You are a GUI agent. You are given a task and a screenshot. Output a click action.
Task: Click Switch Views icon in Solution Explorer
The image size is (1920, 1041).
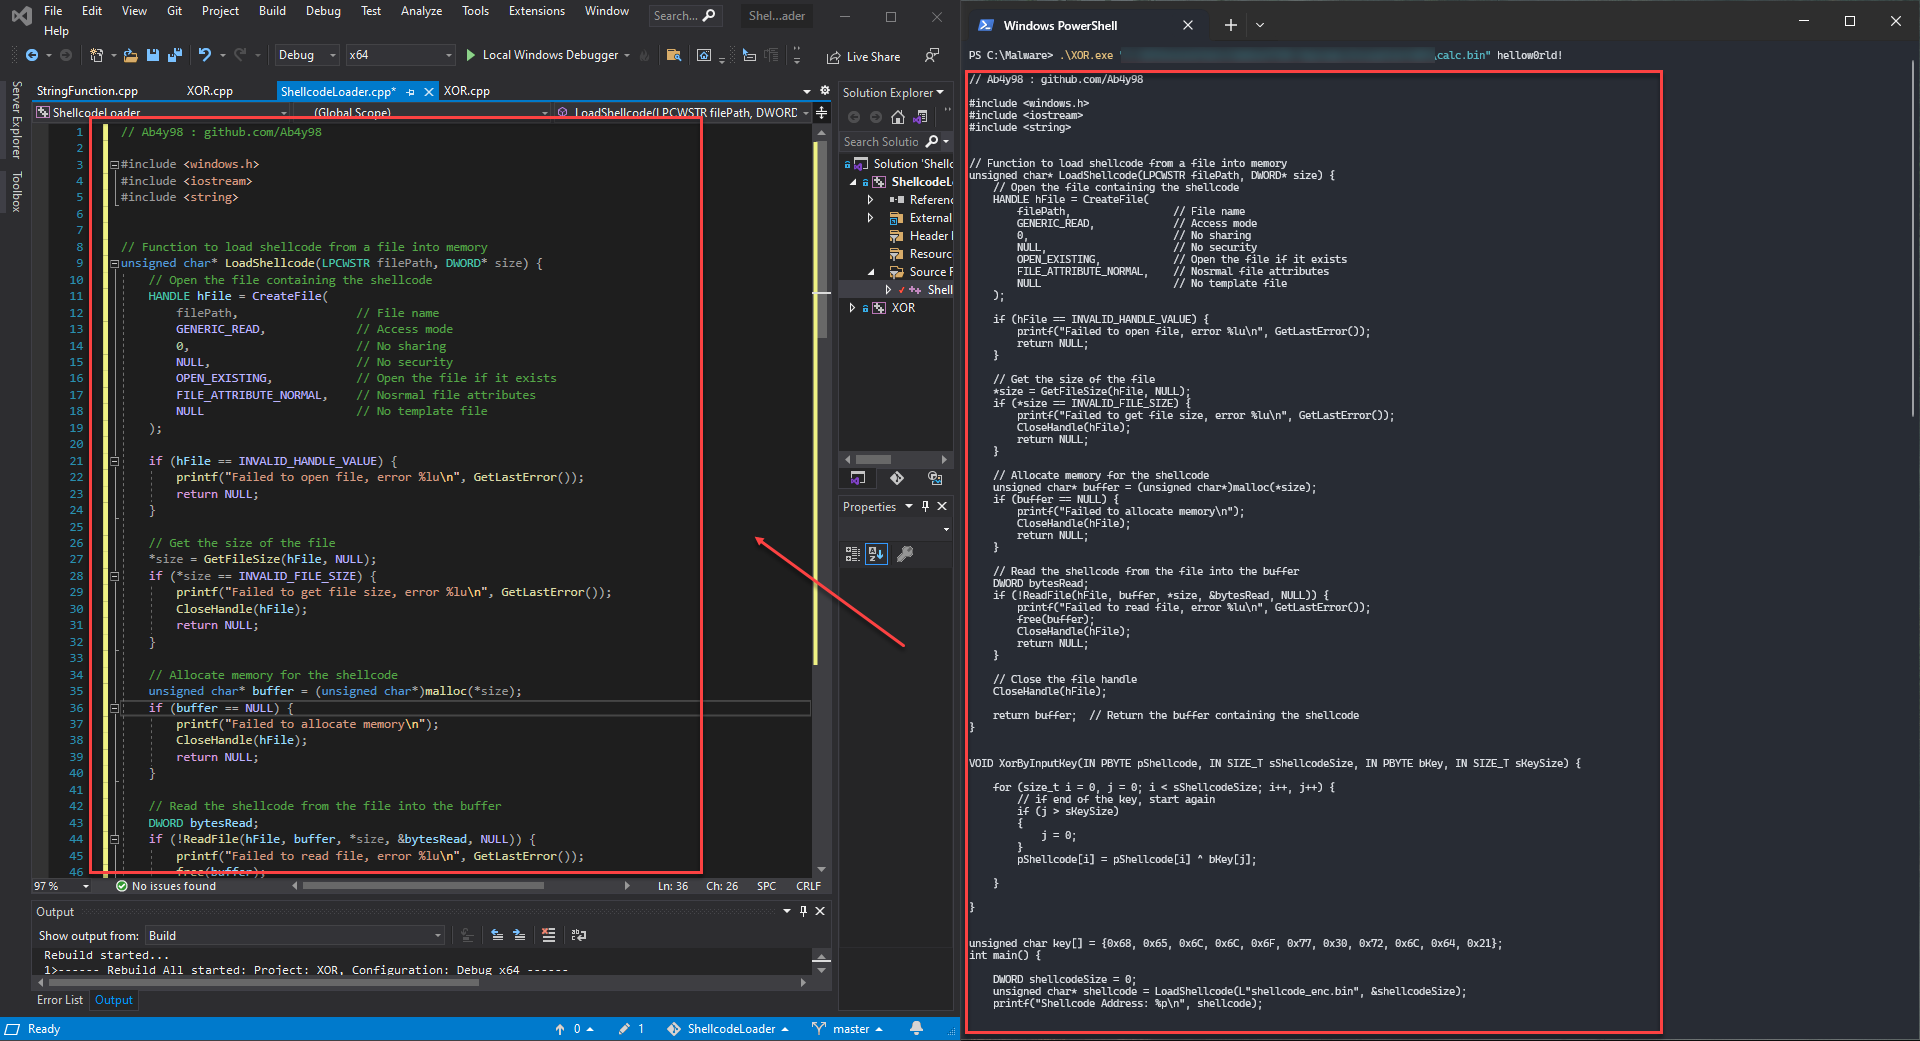[921, 117]
